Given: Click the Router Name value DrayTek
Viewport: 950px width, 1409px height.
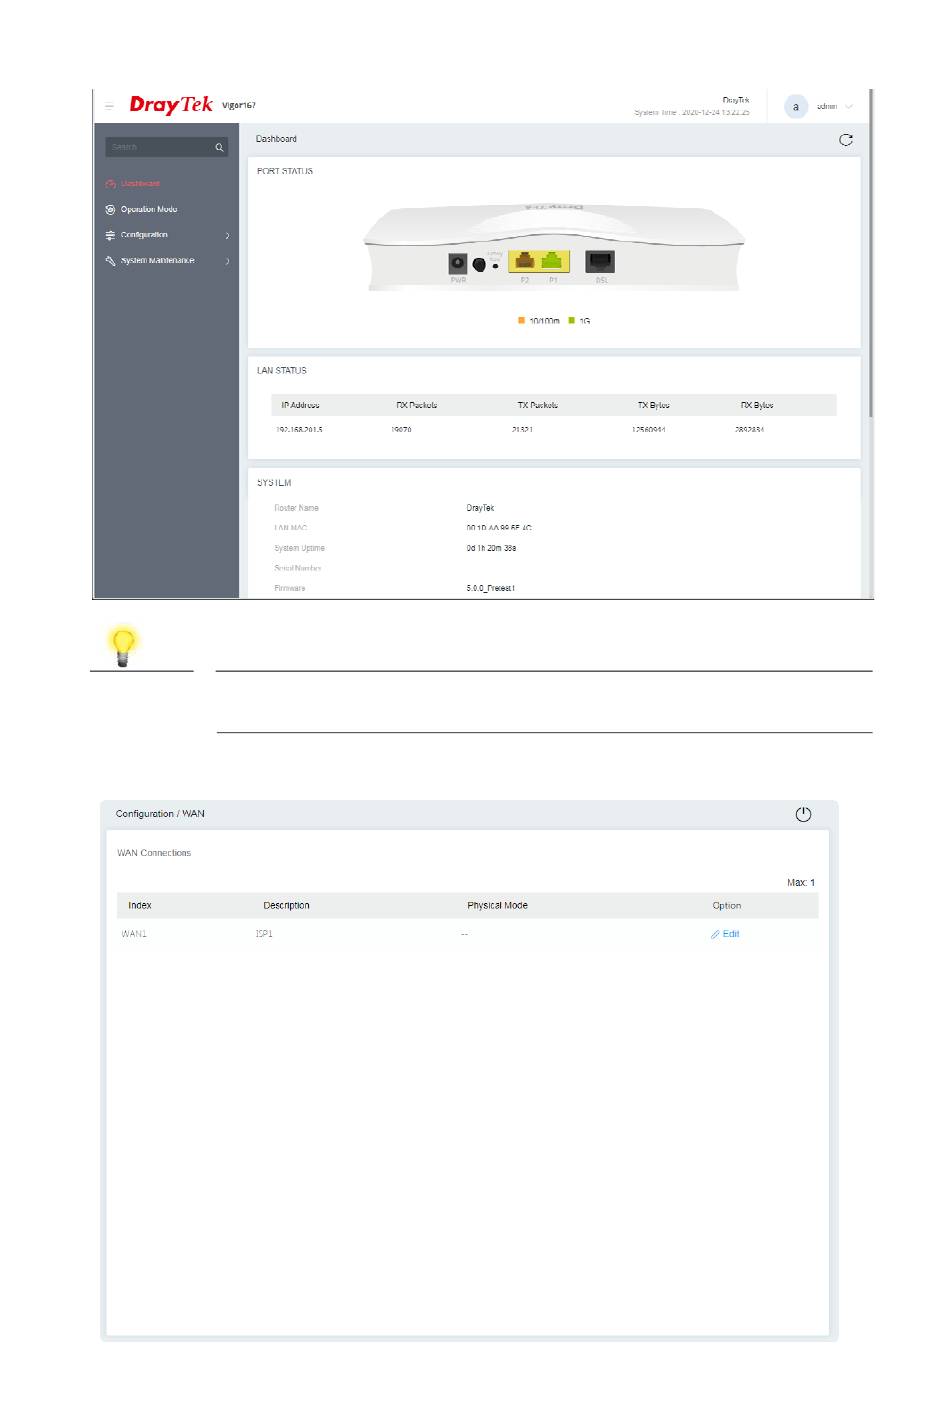Looking at the screenshot, I should [x=480, y=508].
